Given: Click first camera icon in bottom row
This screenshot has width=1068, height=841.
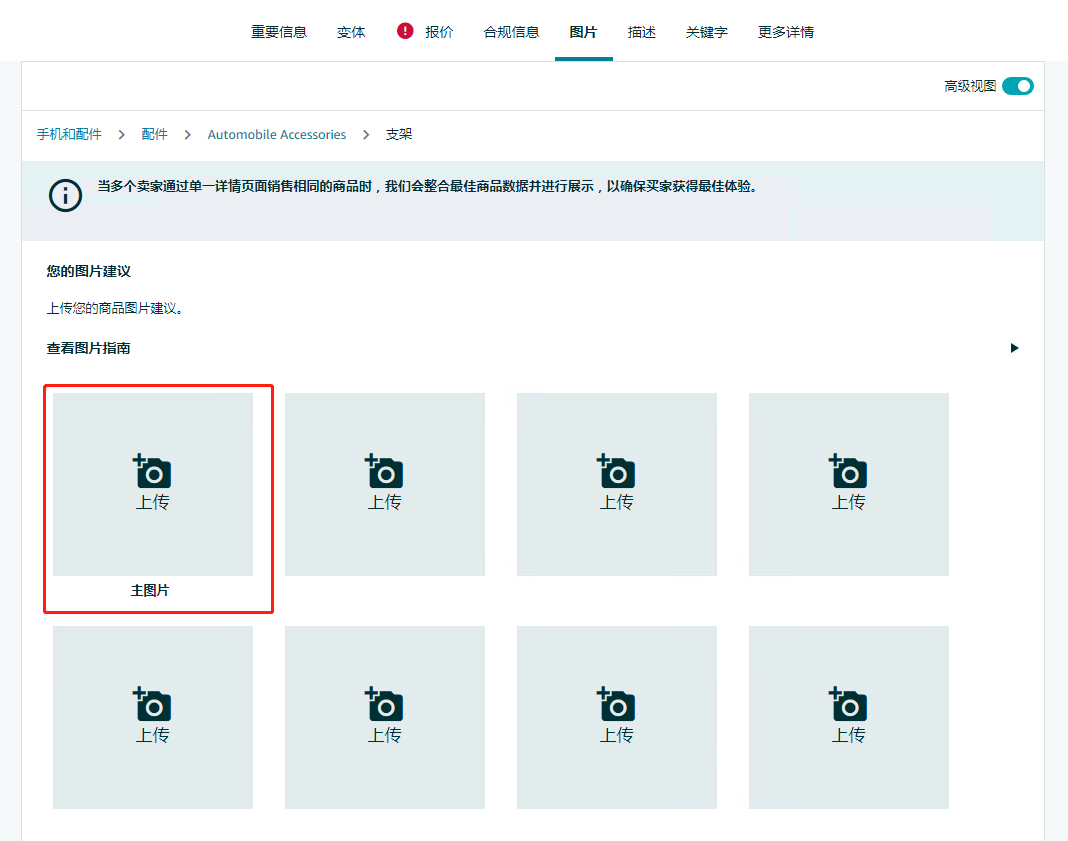Looking at the screenshot, I should click(x=153, y=705).
